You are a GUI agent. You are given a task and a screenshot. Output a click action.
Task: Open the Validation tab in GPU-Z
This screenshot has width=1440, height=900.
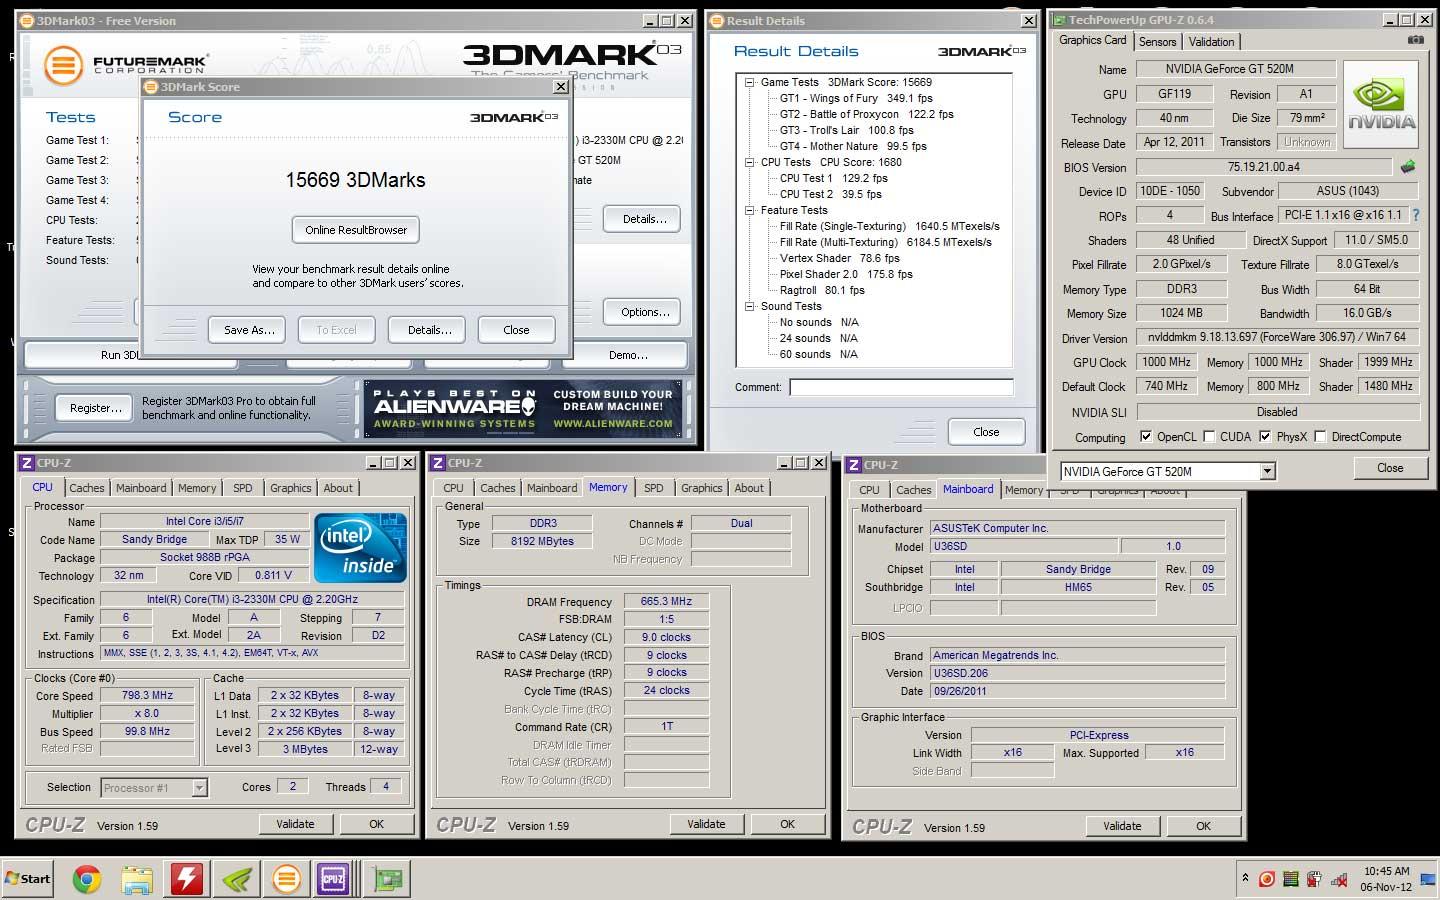click(1211, 42)
